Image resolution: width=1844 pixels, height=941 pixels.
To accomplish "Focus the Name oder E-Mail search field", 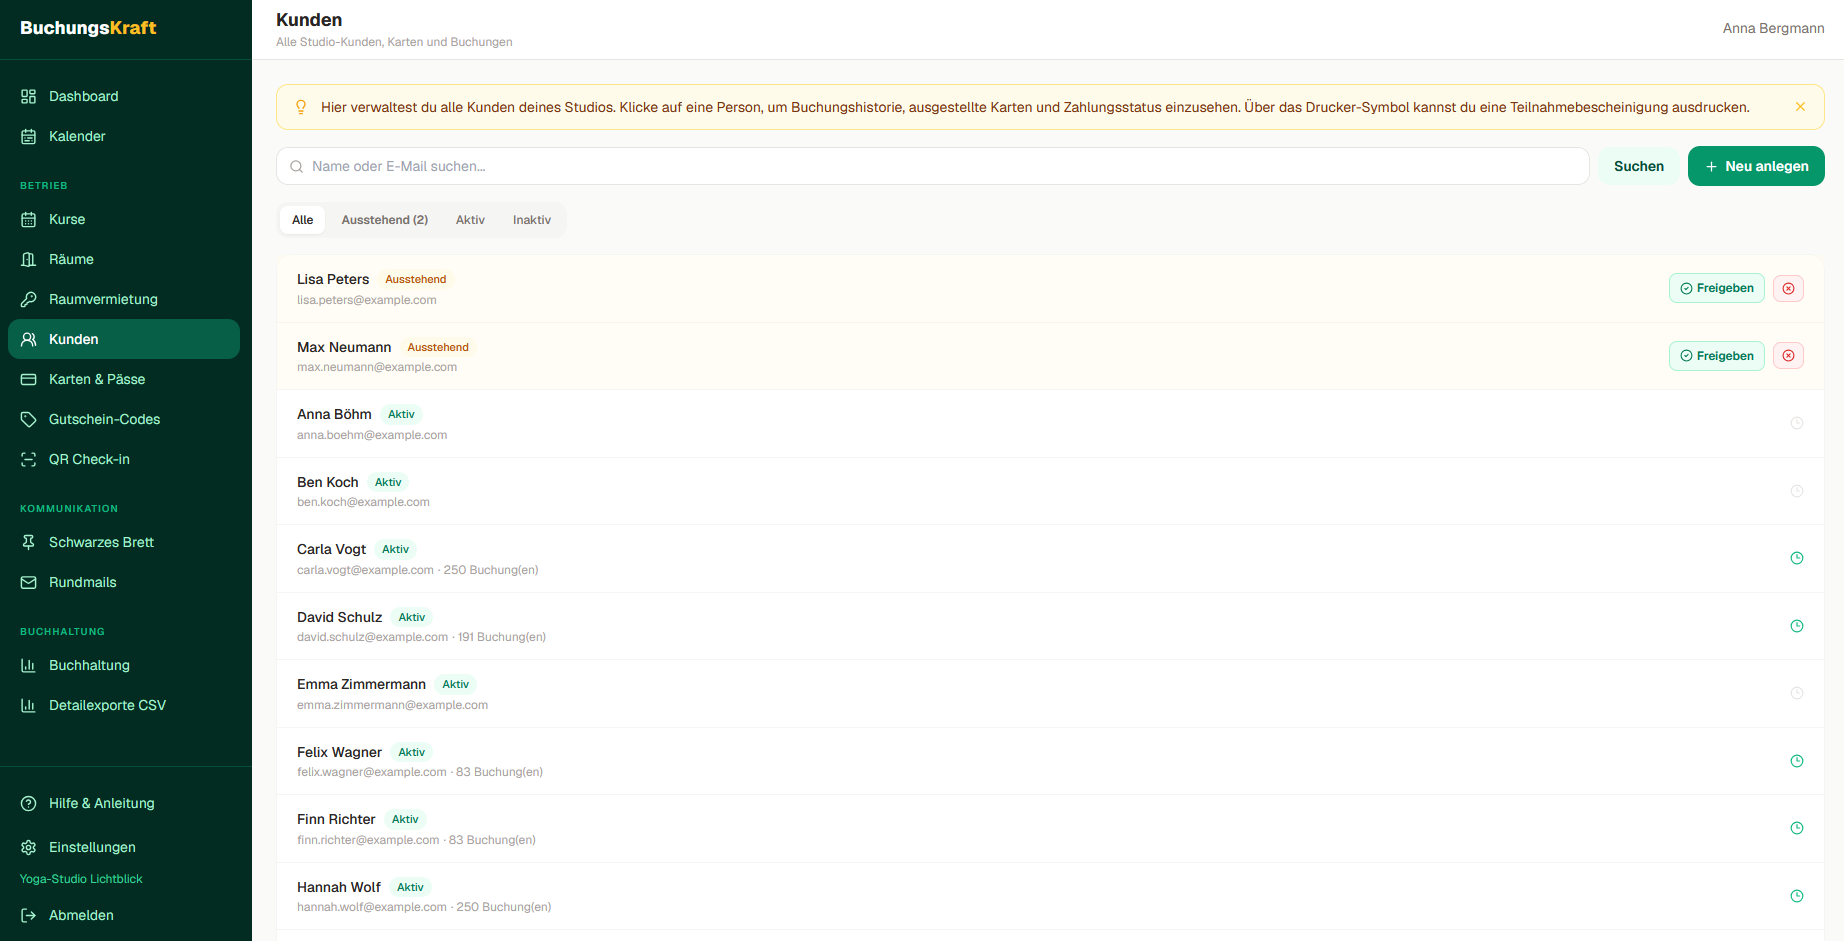I will (x=932, y=166).
